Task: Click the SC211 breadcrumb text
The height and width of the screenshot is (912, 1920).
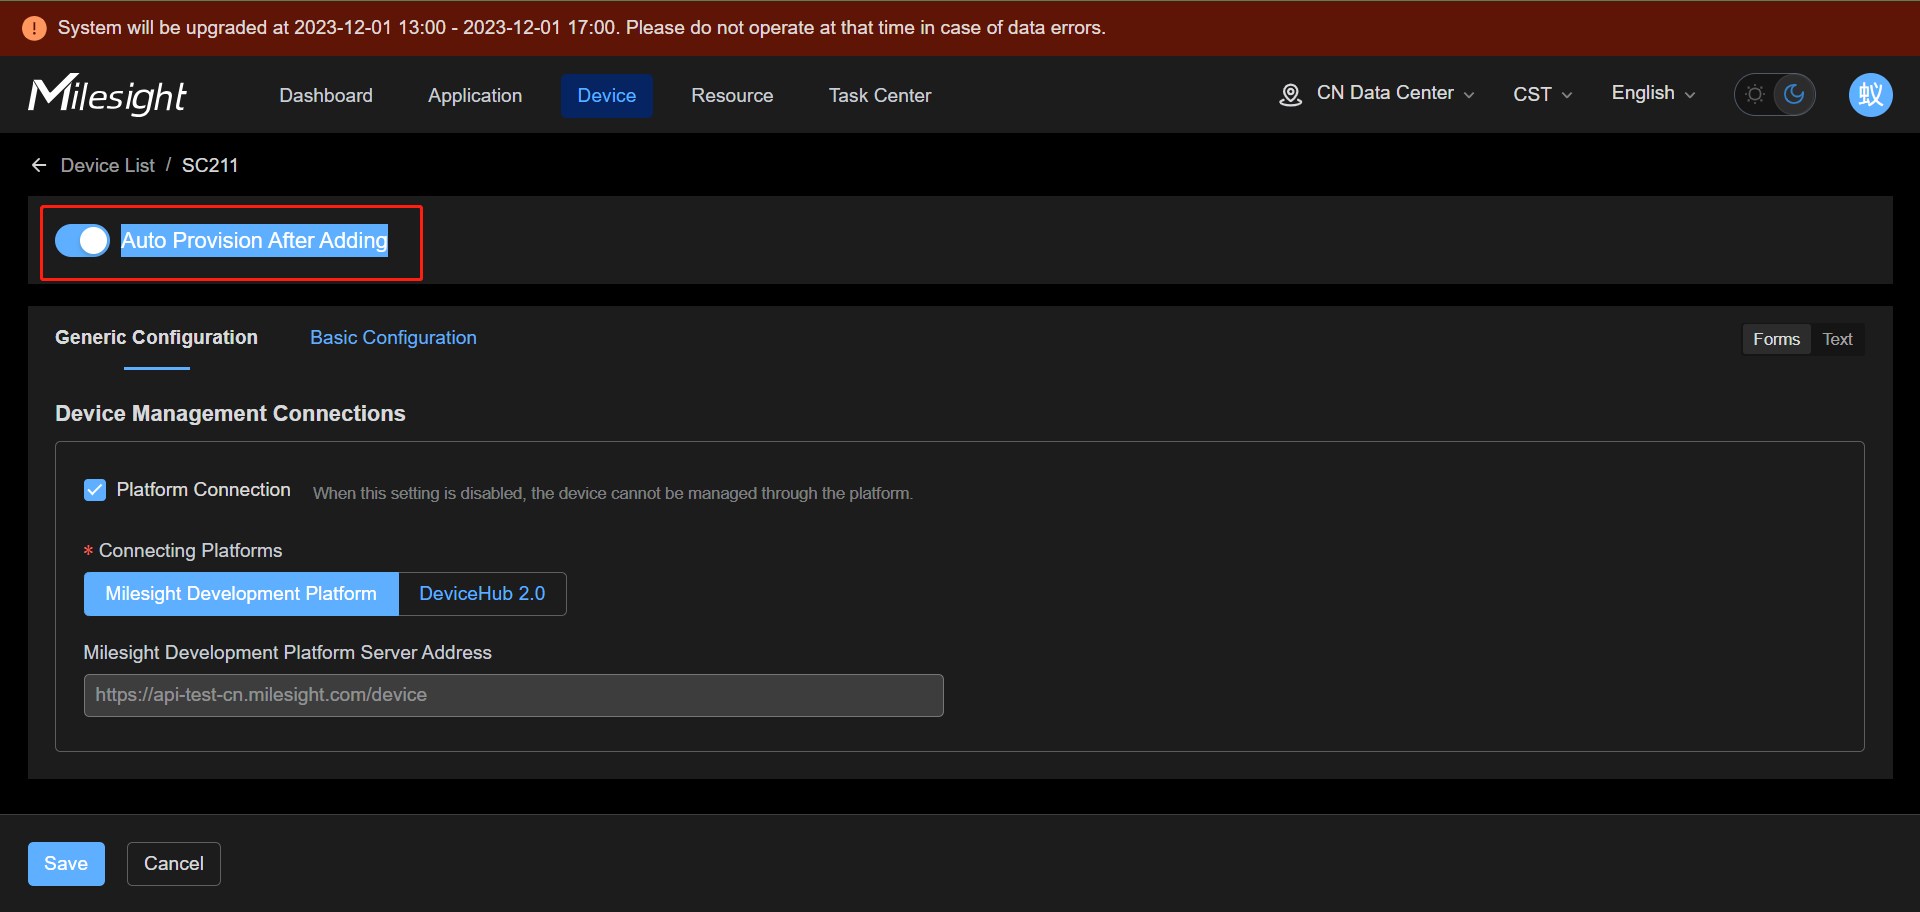Action: pyautogui.click(x=210, y=166)
